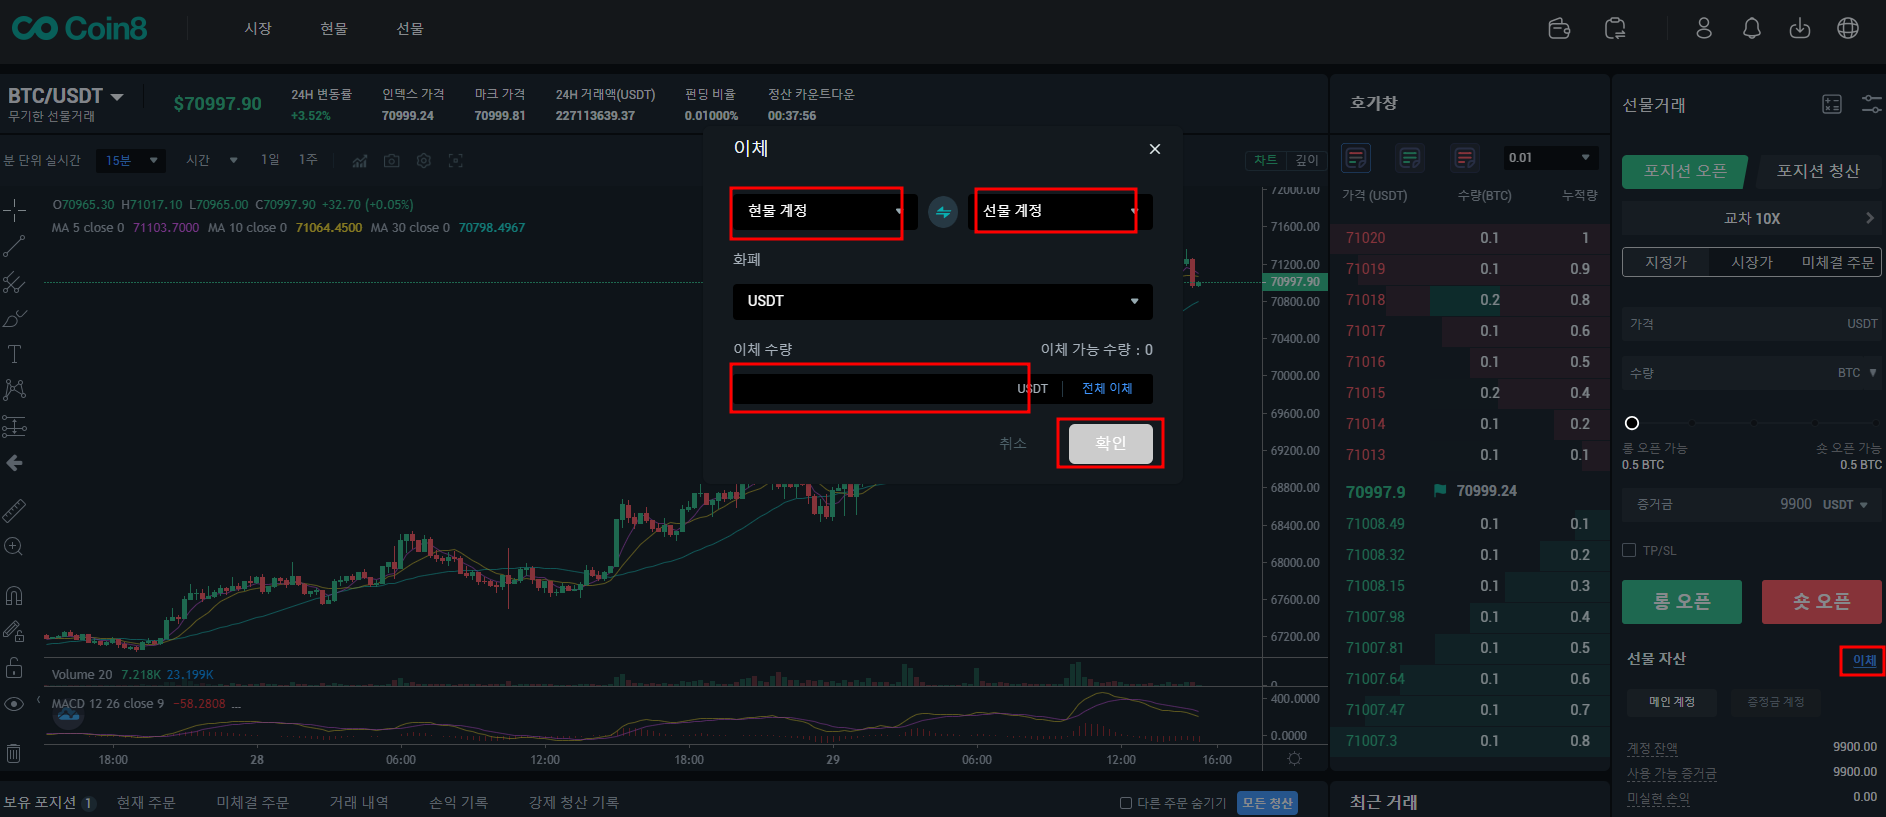Viewport: 1886px width, 817px height.
Task: Toggle the chart drawings visibility eye icon
Action: [x=14, y=704]
